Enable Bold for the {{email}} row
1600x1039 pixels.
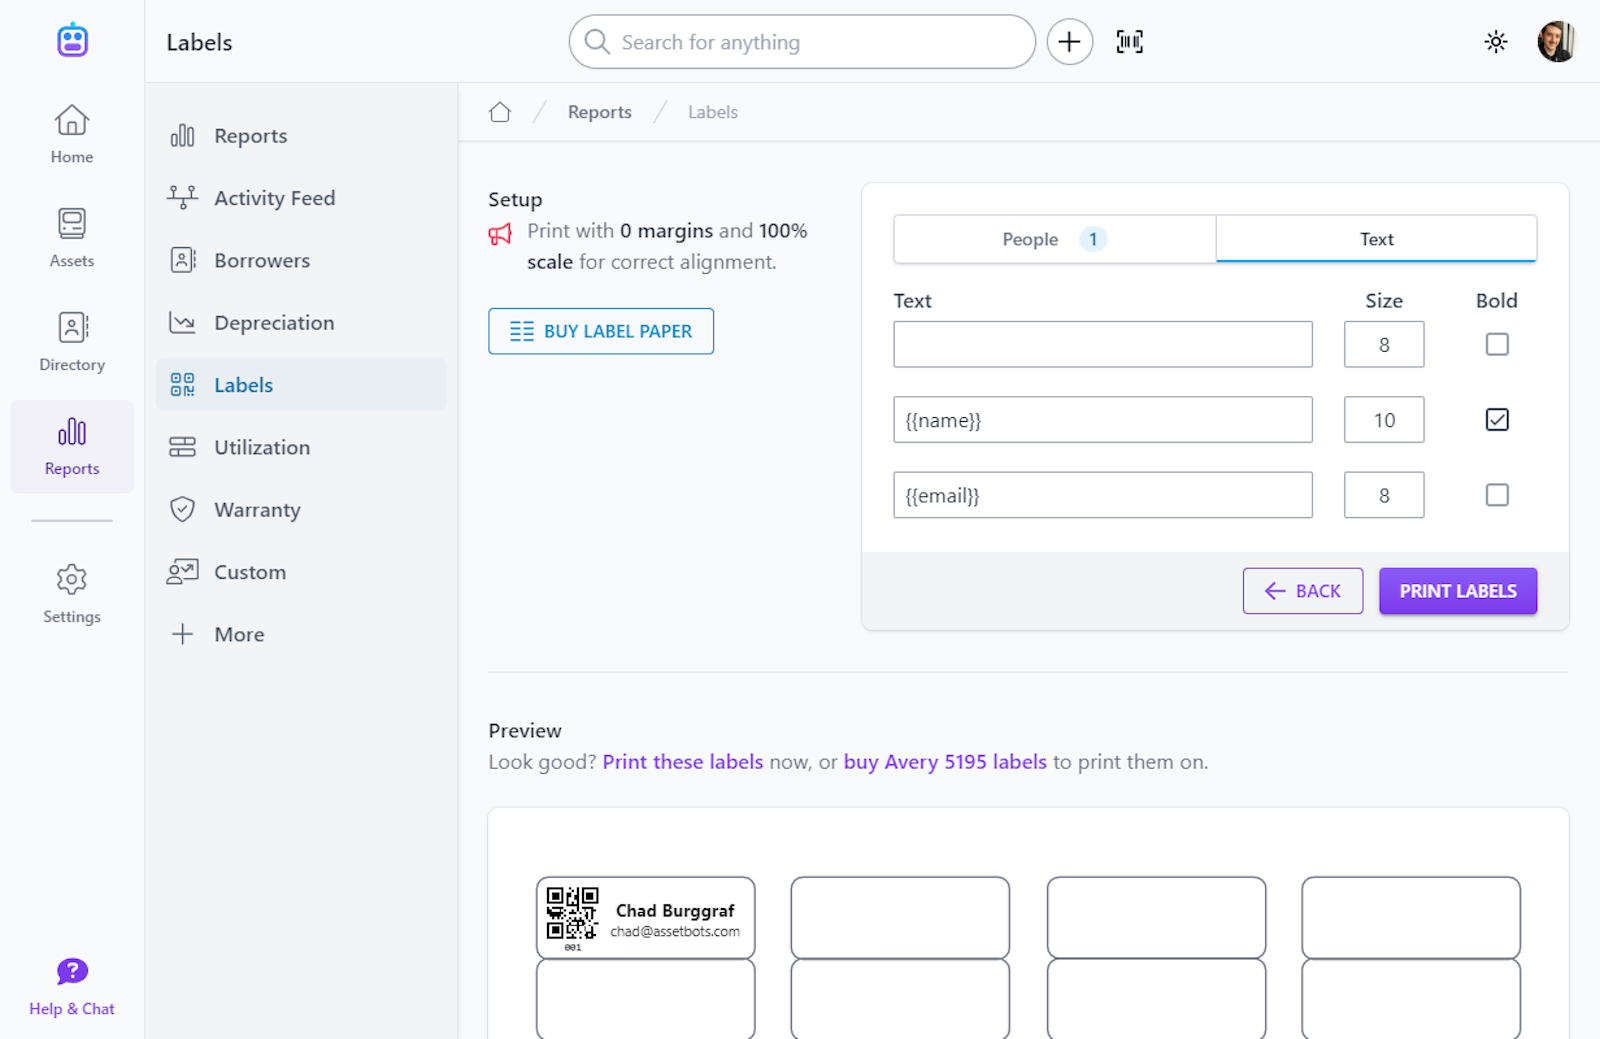pos(1497,495)
